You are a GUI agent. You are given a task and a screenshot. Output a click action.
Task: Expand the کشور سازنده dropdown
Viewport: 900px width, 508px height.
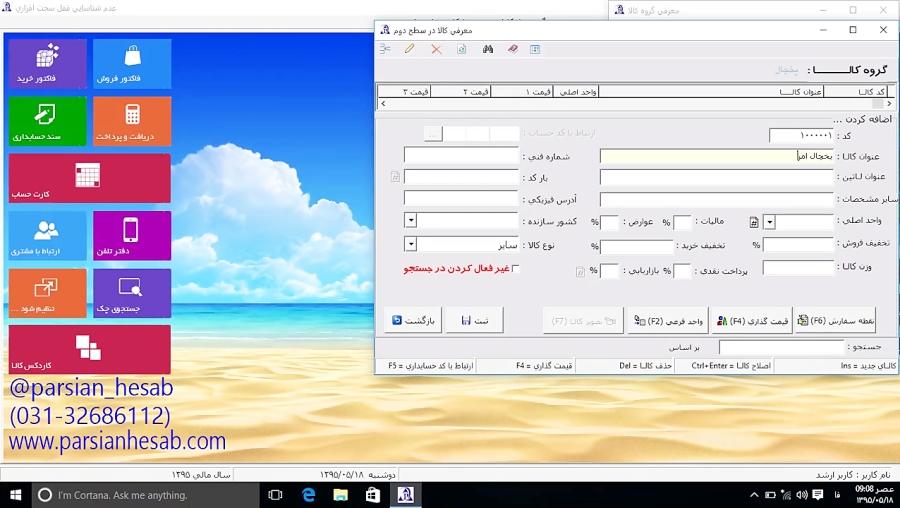pos(411,221)
